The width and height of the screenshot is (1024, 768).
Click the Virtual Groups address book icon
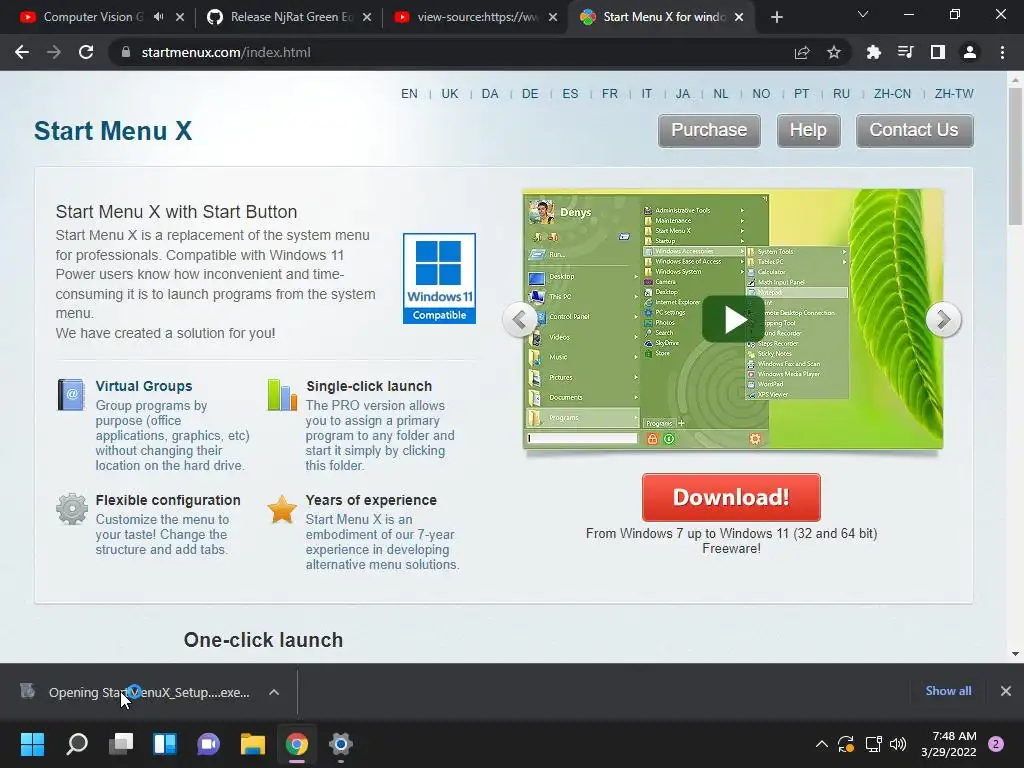pyautogui.click(x=71, y=394)
